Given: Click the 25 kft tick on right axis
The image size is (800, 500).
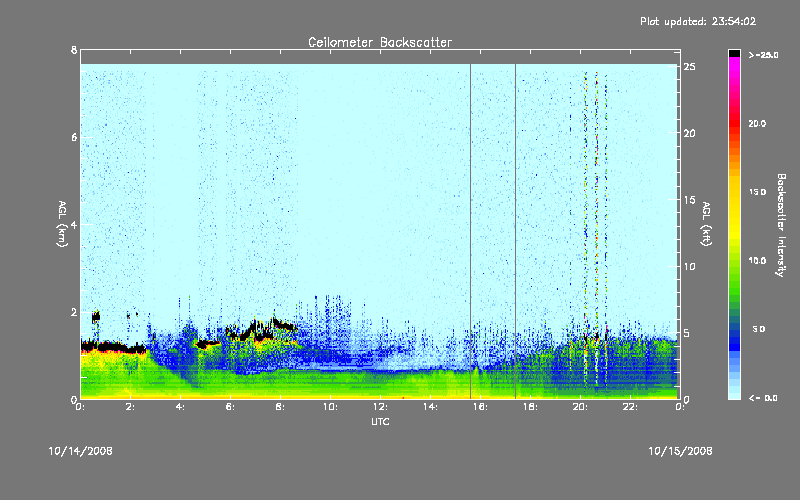Looking at the screenshot, I should point(690,67).
